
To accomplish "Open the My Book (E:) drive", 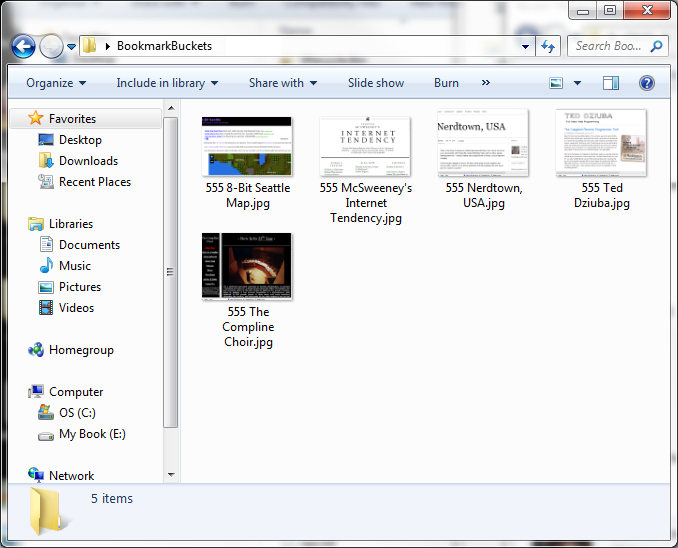I will (92, 434).
